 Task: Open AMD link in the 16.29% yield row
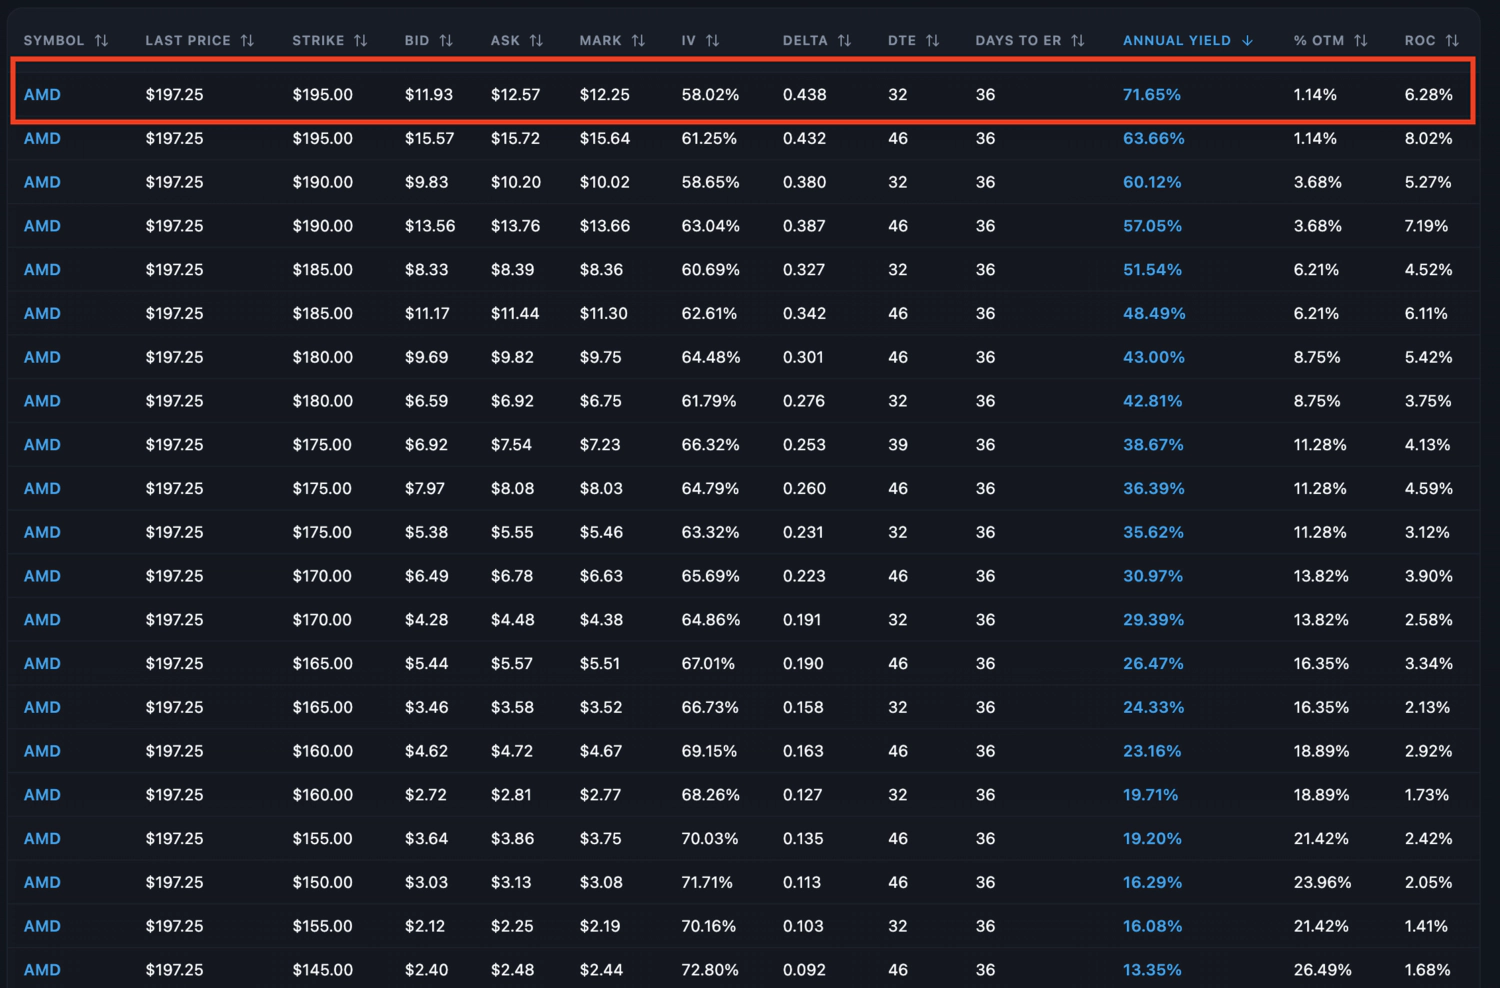42,882
